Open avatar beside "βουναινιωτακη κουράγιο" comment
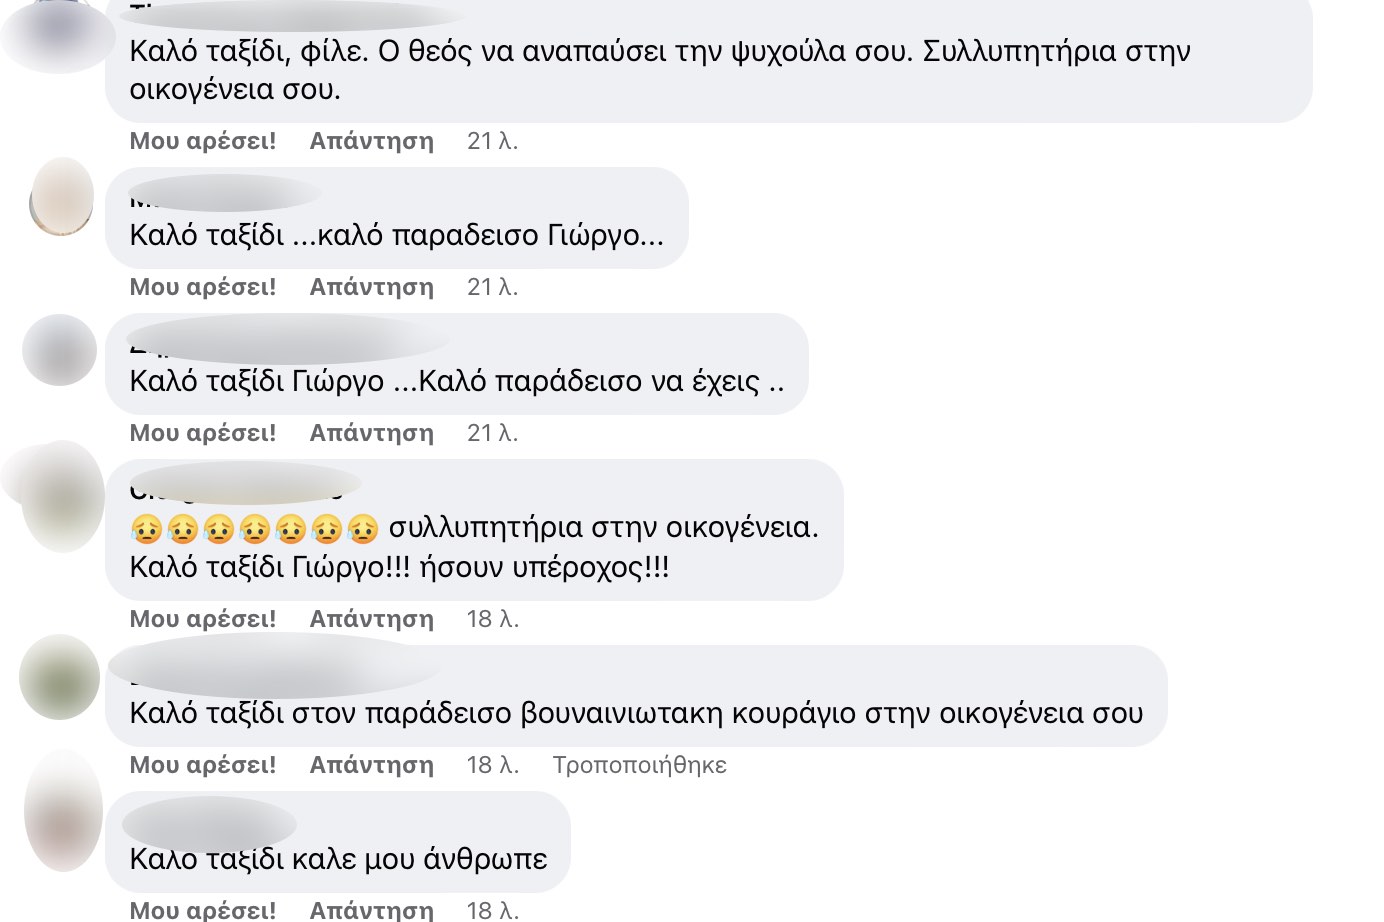Image resolution: width=1384 pixels, height=922 pixels. pyautogui.click(x=60, y=677)
